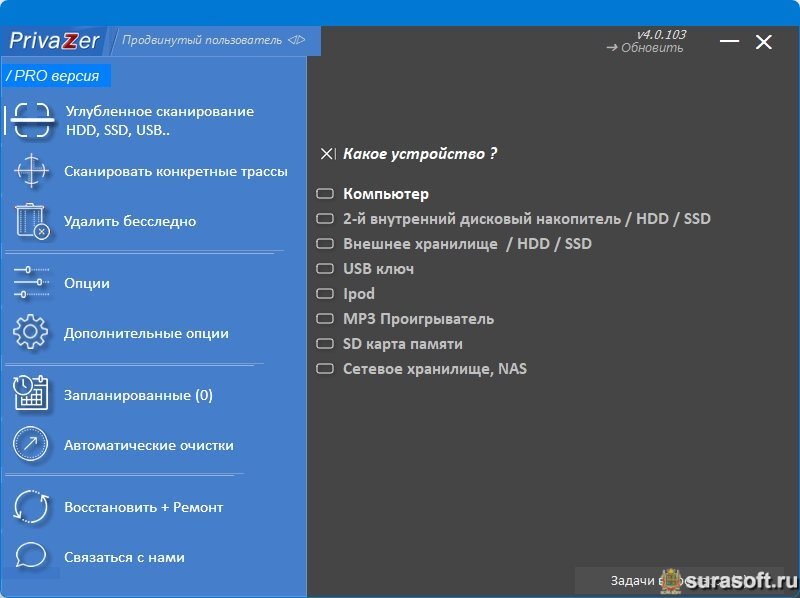Click the 'MP3 Проигрыватель' label text
The width and height of the screenshot is (800, 598).
(418, 319)
